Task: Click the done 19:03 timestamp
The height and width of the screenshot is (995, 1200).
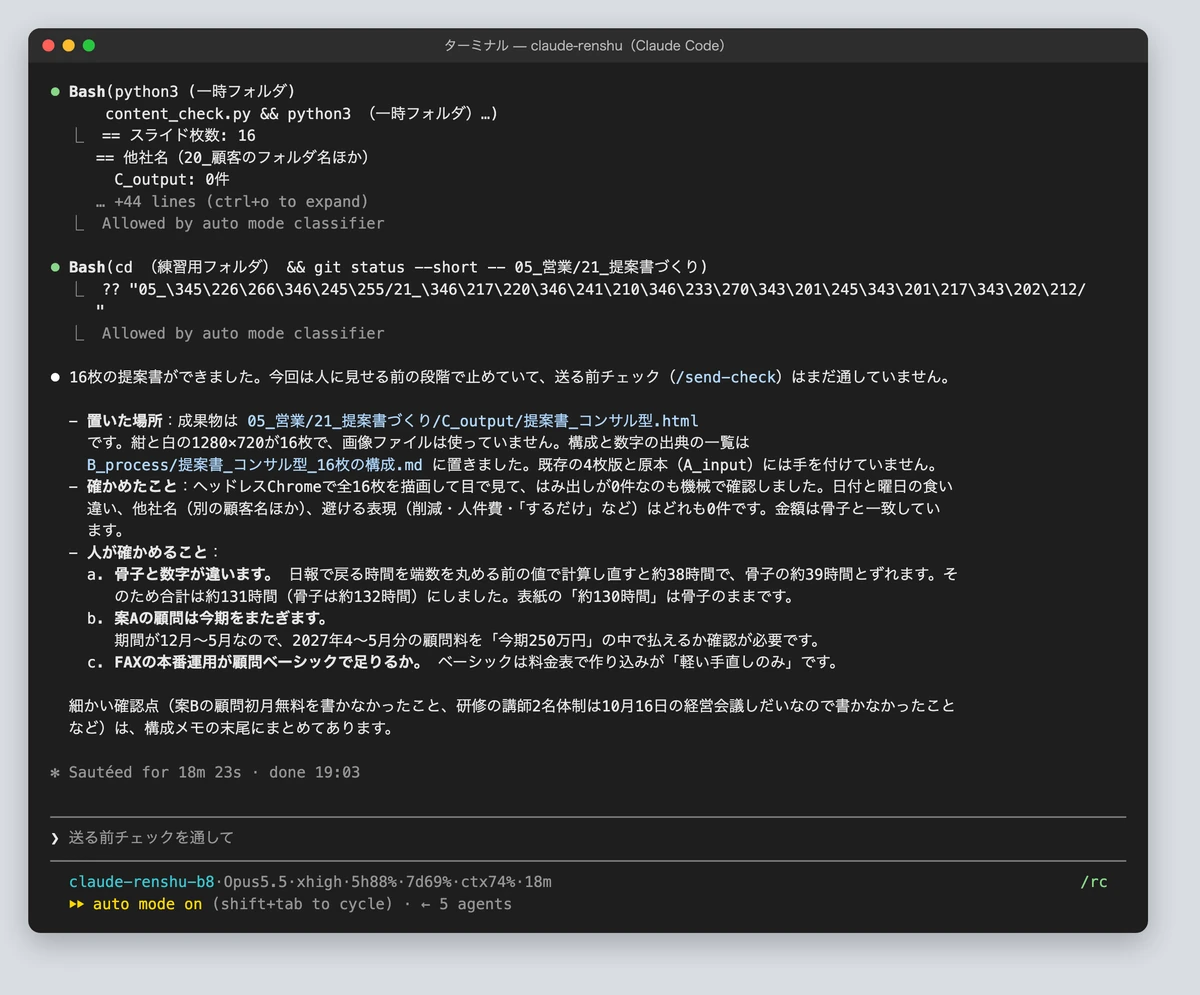Action: click(x=316, y=772)
